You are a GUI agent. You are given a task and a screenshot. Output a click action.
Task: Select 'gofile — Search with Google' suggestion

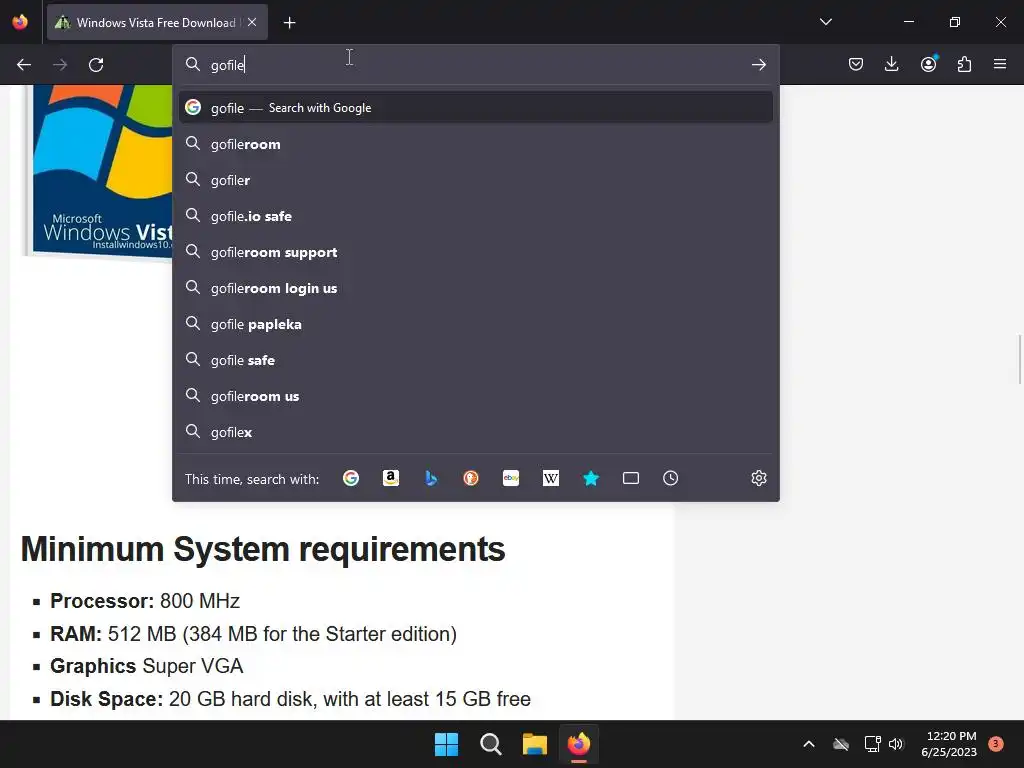pos(475,108)
